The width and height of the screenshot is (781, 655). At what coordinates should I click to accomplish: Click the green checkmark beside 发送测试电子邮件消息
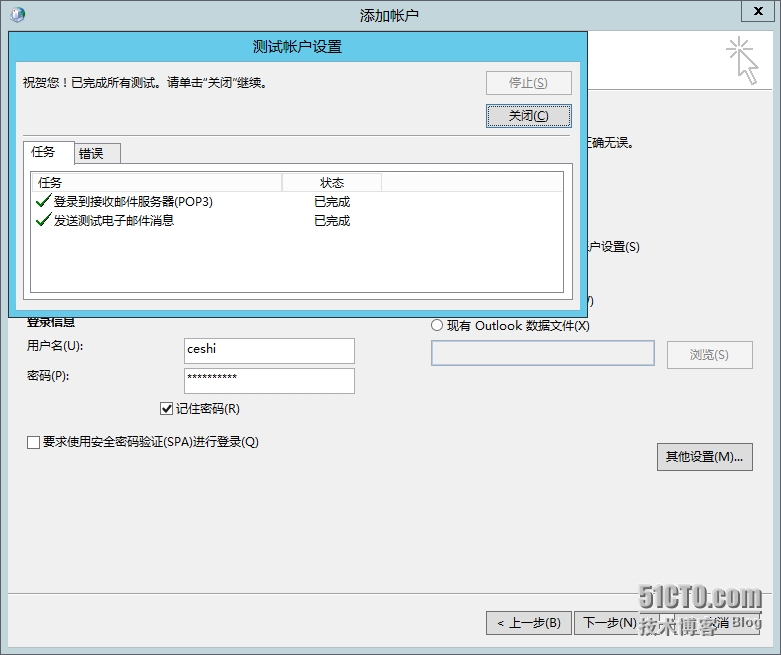[x=43, y=220]
